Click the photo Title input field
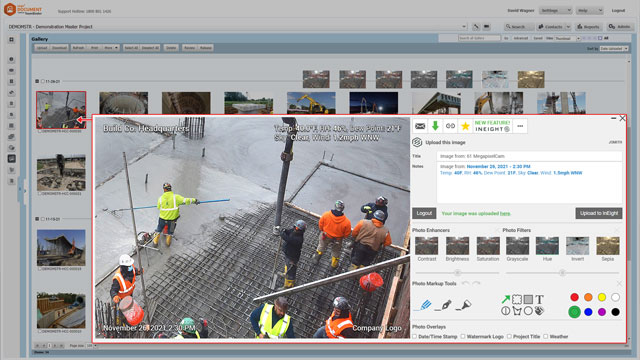The image size is (640, 360). tap(529, 156)
